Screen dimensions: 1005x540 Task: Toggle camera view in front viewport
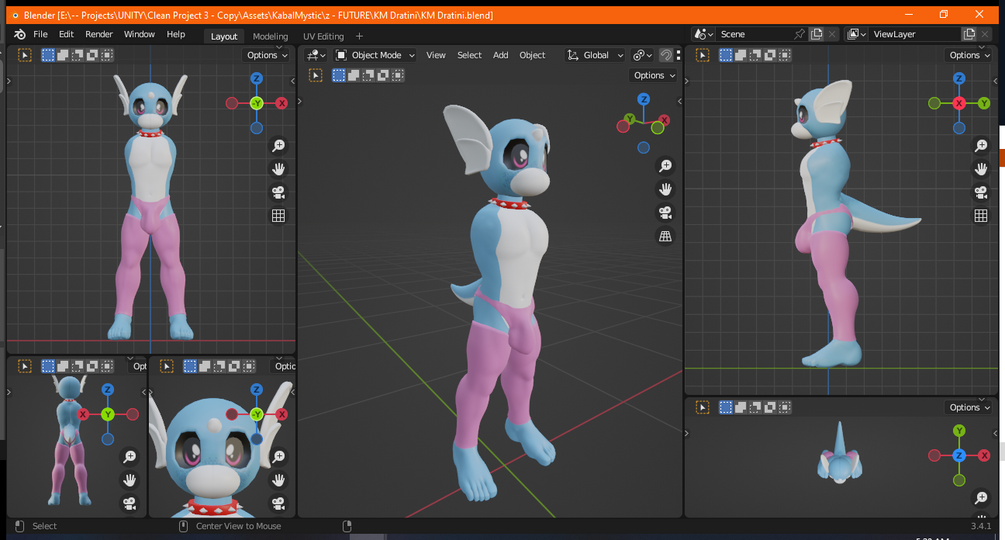(x=278, y=192)
